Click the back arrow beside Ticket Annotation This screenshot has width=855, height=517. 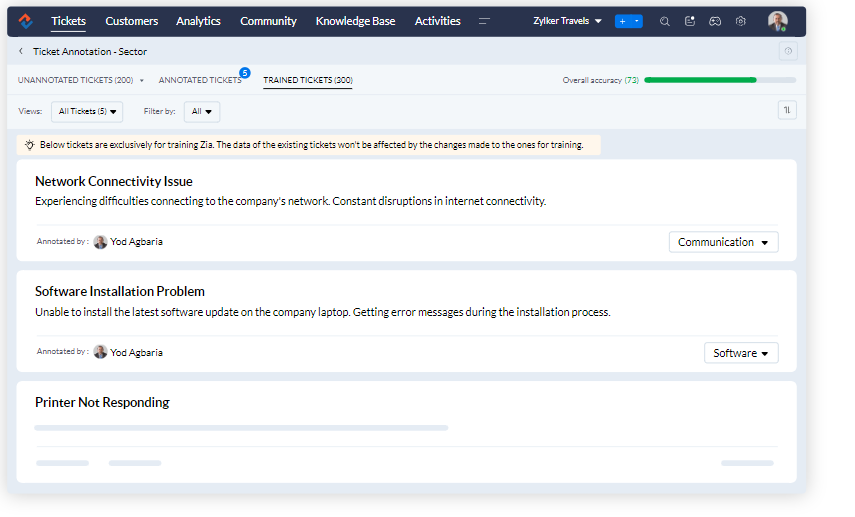22,51
